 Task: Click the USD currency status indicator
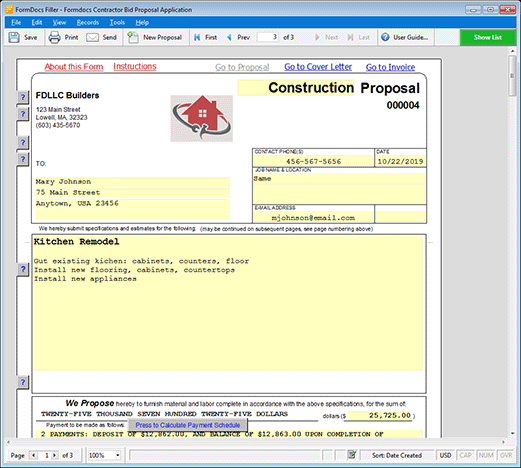tap(445, 455)
